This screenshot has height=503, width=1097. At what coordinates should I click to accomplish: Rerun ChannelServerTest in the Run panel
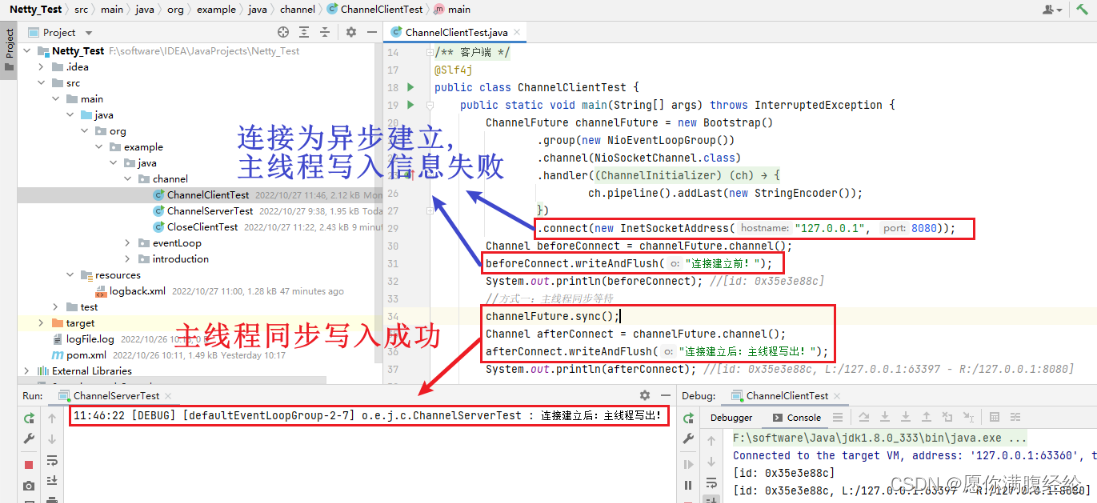29,418
